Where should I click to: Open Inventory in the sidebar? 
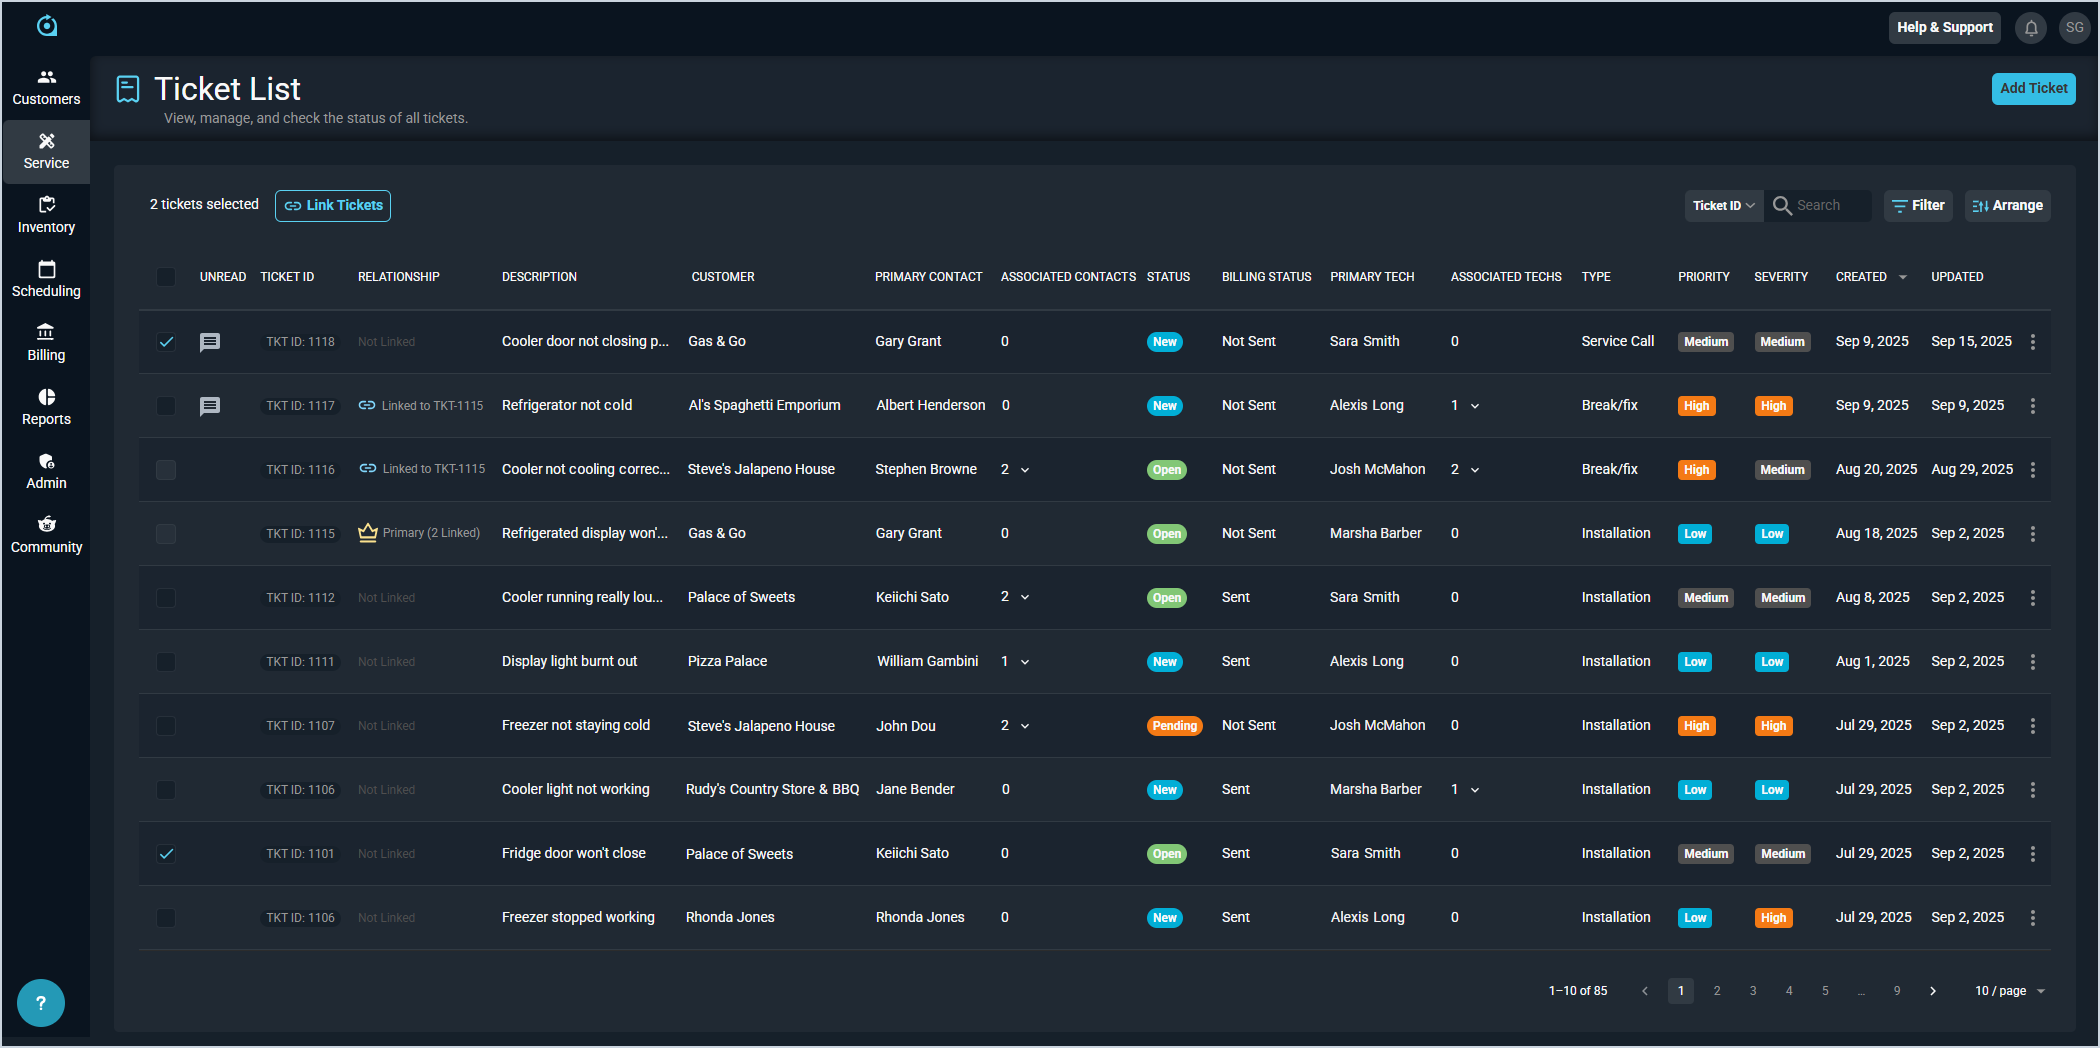pos(46,215)
